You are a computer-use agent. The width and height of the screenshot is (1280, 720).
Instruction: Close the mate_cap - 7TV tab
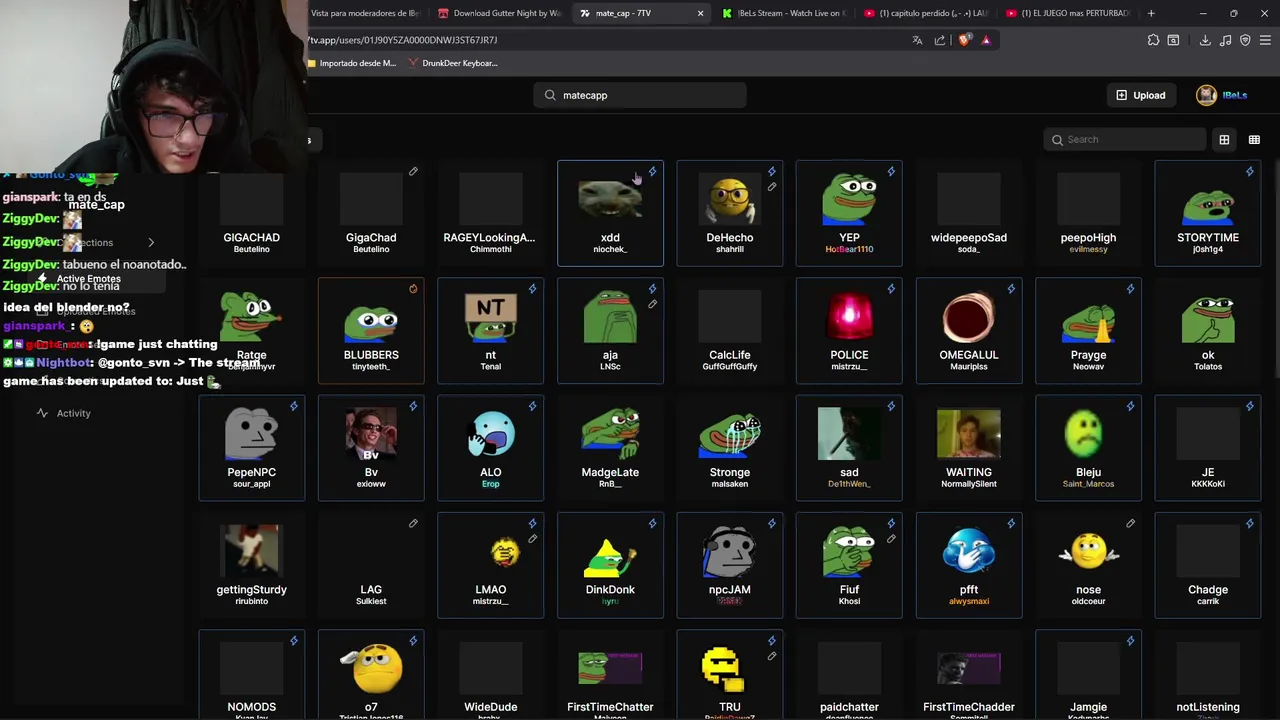(x=700, y=13)
